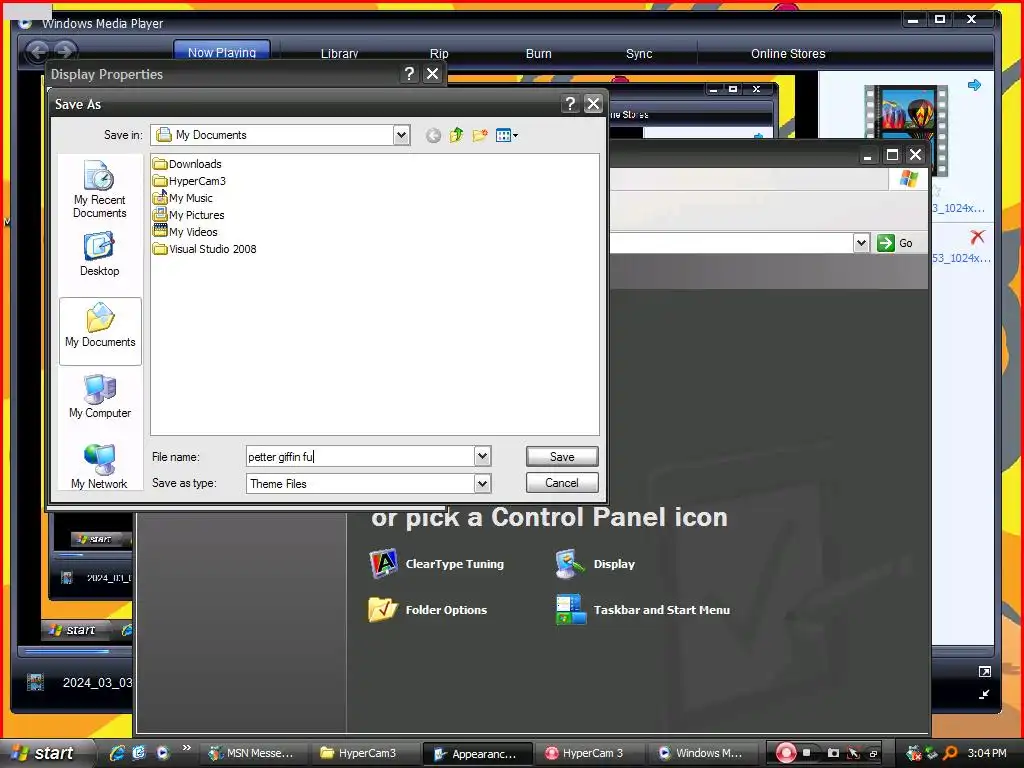The height and width of the screenshot is (768, 1024).
Task: Create a new folder in Save As
Action: point(480,135)
